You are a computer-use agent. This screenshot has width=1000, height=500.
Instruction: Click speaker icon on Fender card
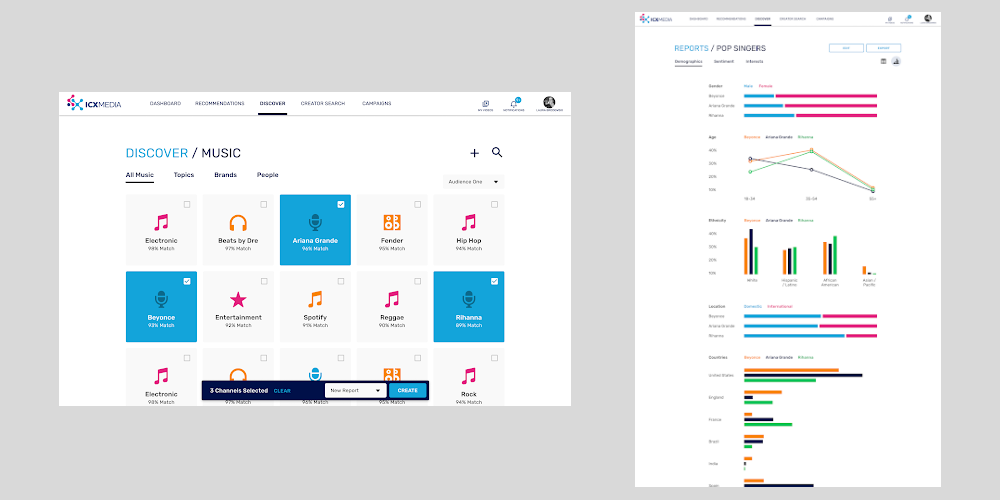[x=392, y=223]
